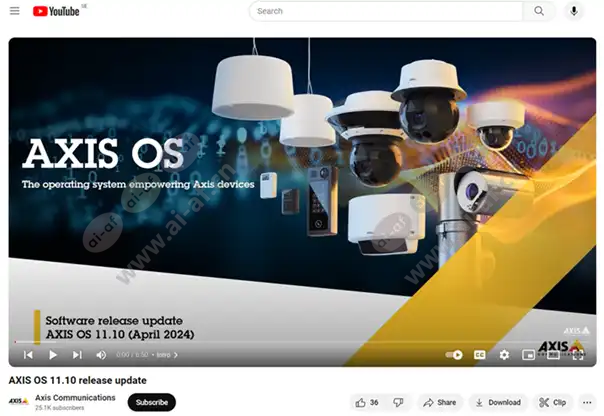Toggle closed captions
The width and height of the screenshot is (604, 416).
coord(479,355)
